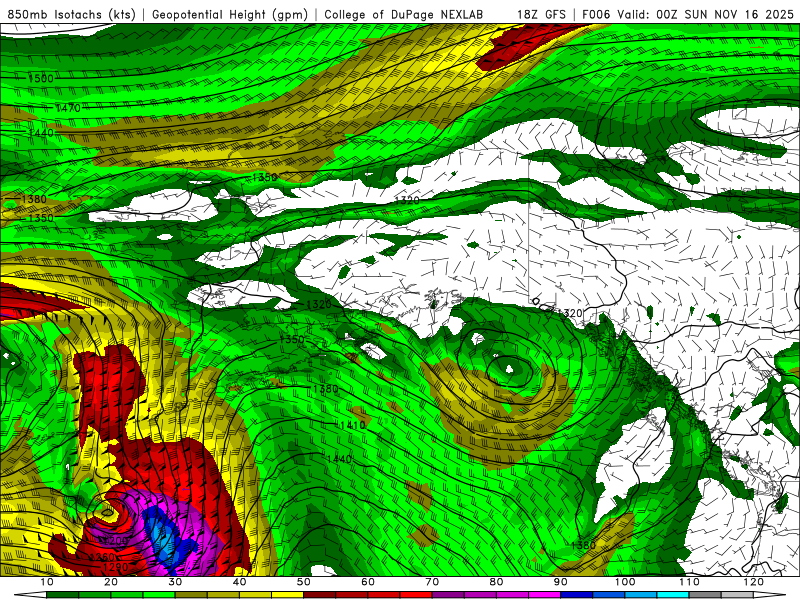Click the 1380 label in the lower right ocean area
The image size is (800, 600).
click(x=583, y=545)
